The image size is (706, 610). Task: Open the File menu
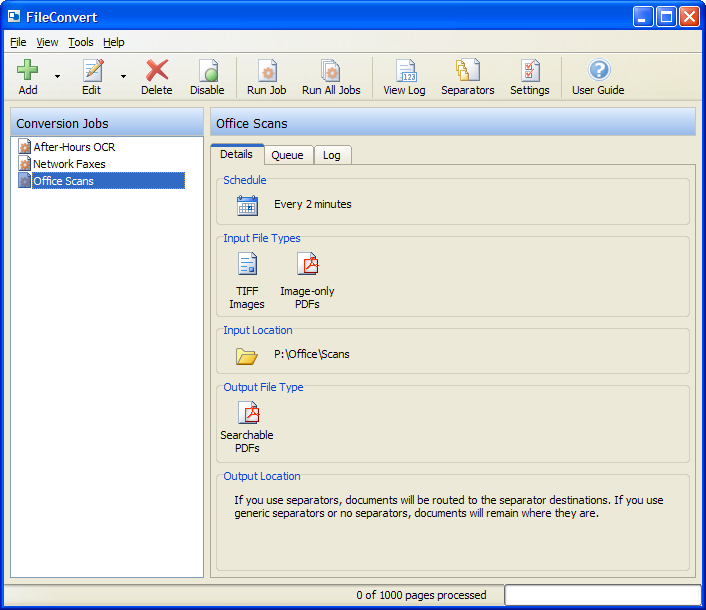pos(18,42)
